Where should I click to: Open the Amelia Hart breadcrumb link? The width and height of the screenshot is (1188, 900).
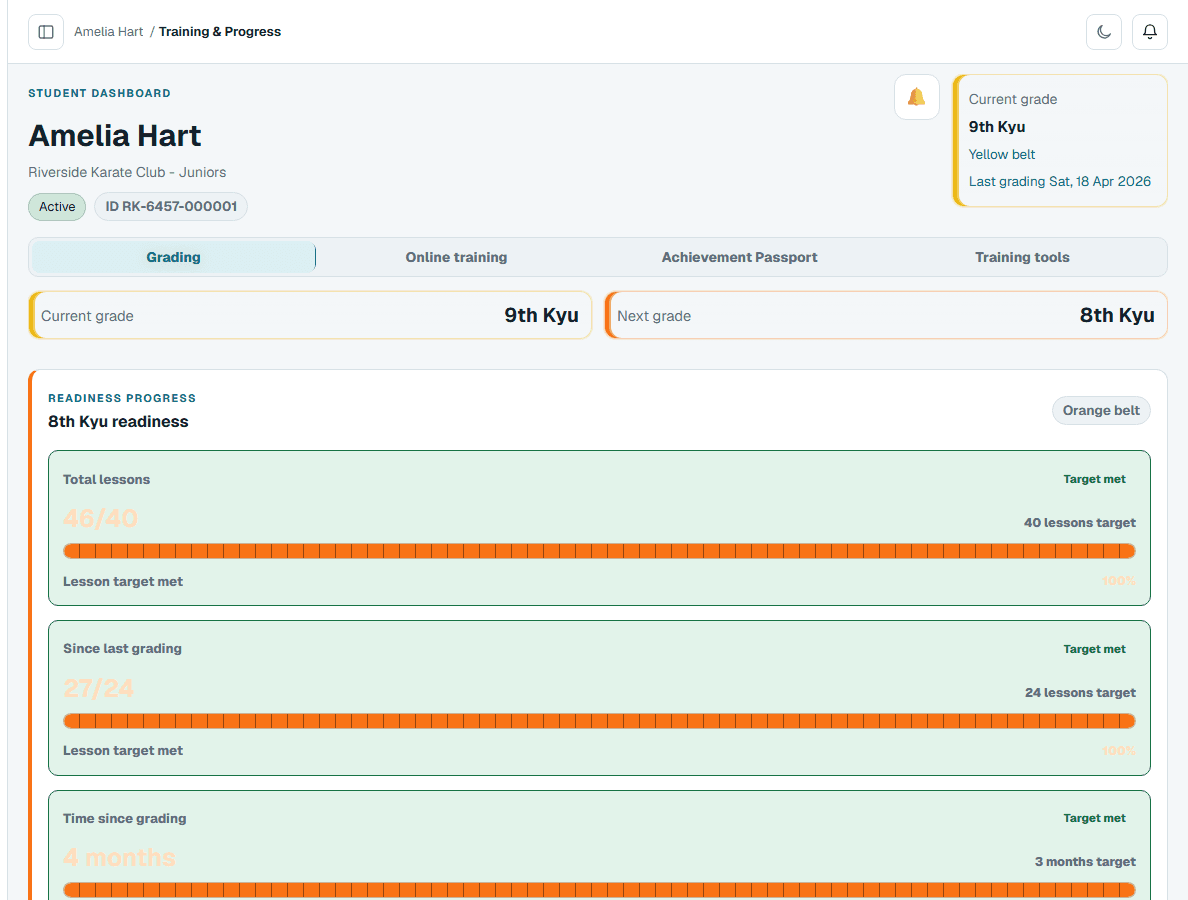coord(108,32)
